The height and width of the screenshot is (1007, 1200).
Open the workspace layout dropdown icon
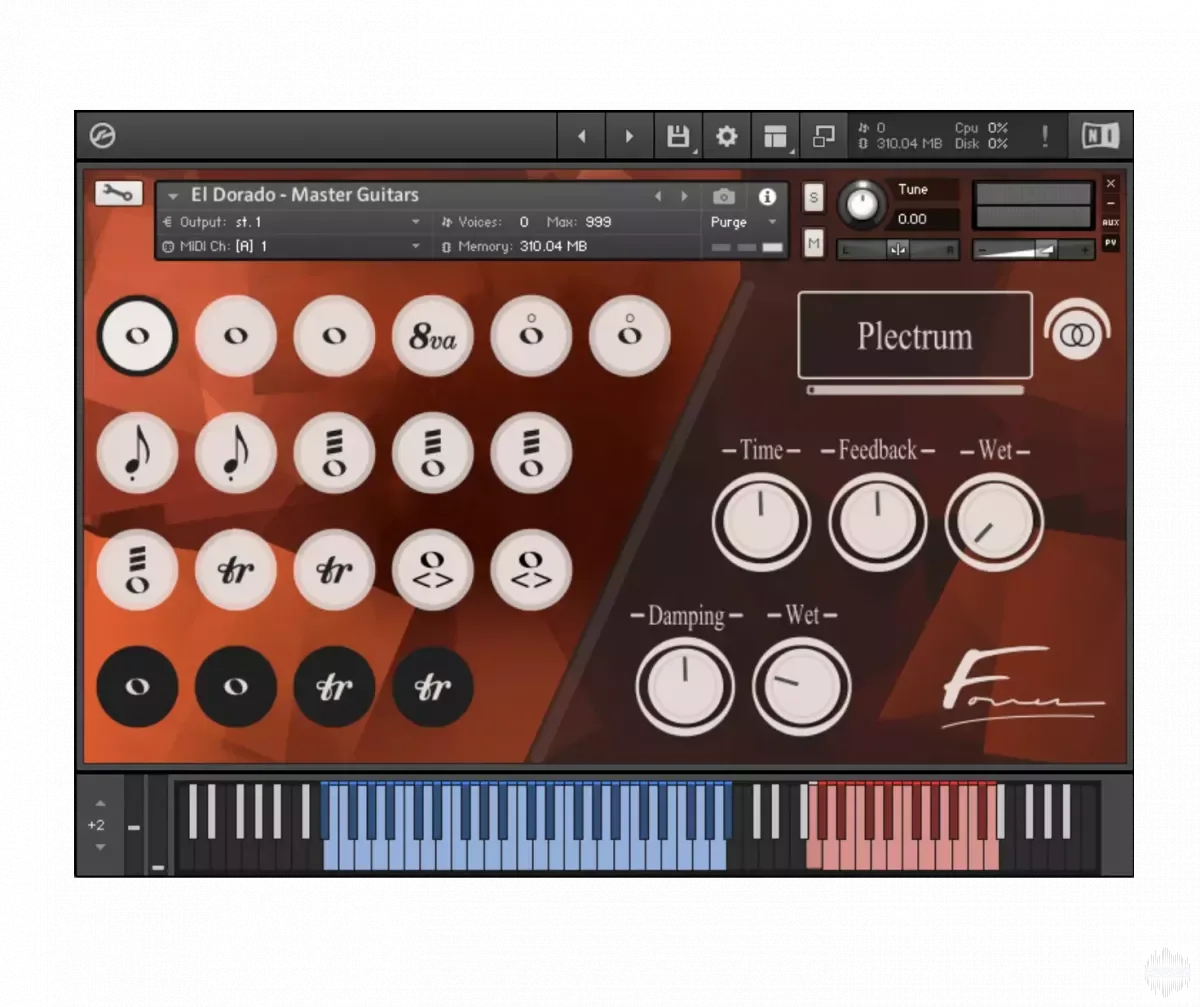coord(776,136)
